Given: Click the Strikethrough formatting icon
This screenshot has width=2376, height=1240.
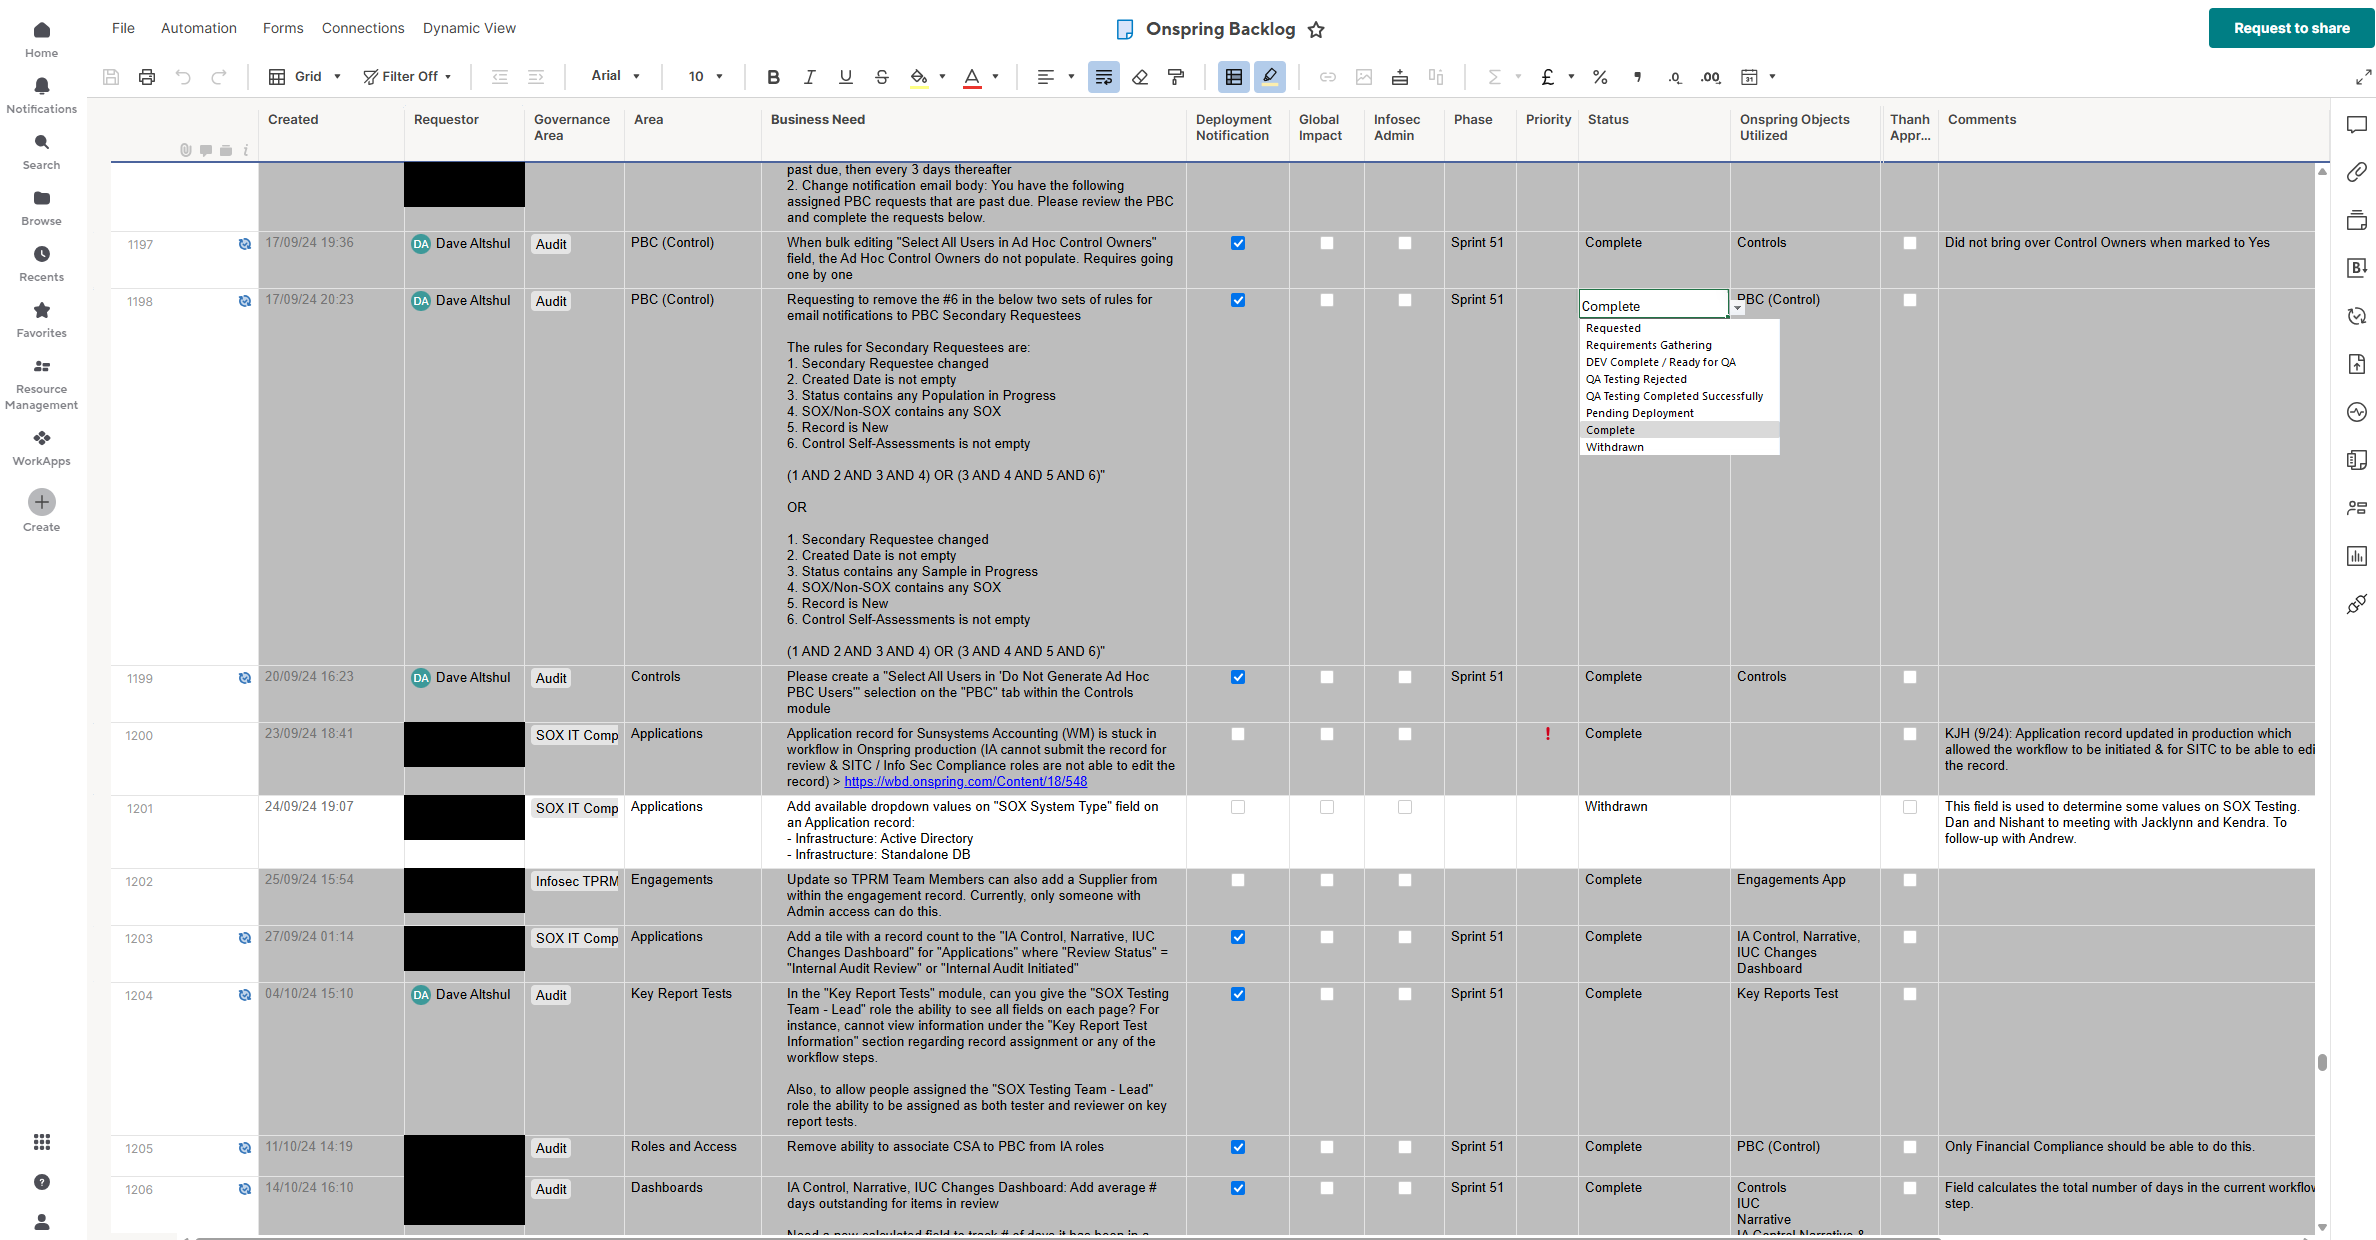Looking at the screenshot, I should pos(881,77).
